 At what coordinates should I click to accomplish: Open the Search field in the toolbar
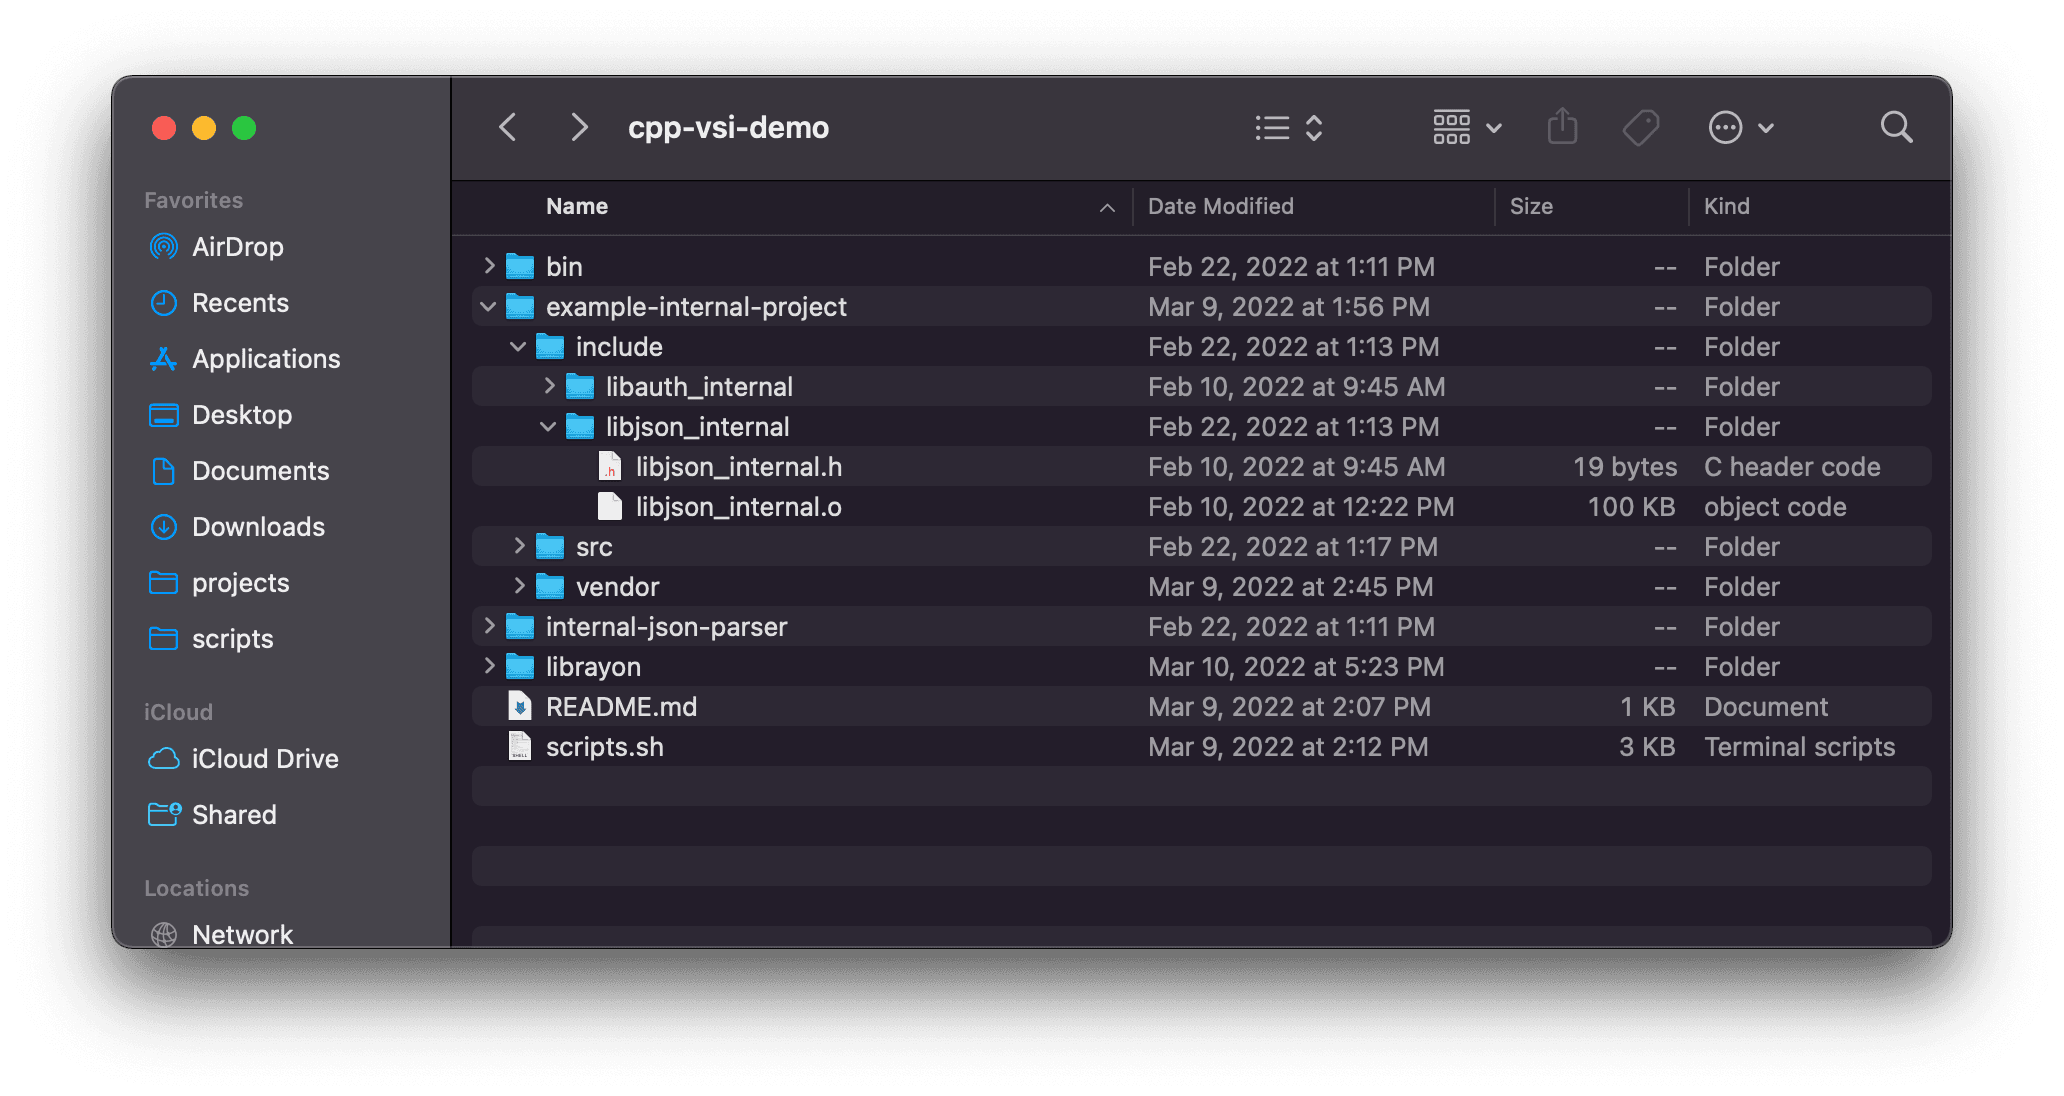(x=1895, y=127)
